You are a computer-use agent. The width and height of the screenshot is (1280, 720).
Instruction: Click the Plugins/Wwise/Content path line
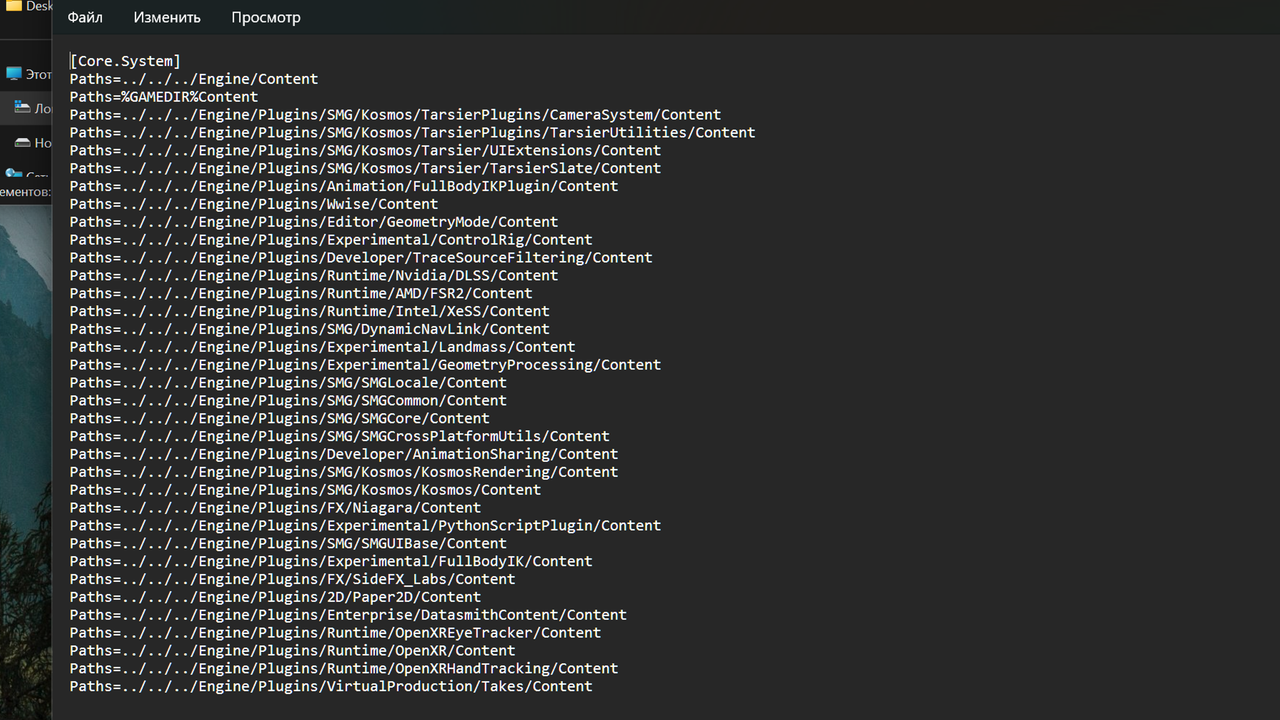tap(254, 204)
